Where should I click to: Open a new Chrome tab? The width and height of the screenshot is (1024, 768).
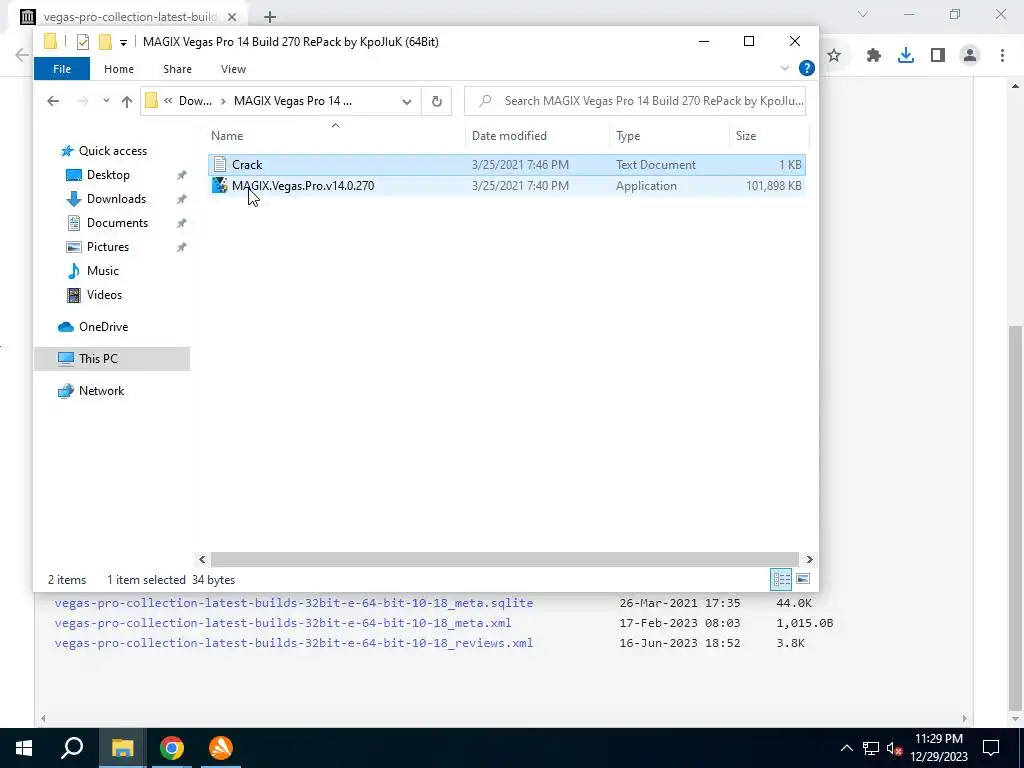(x=270, y=17)
